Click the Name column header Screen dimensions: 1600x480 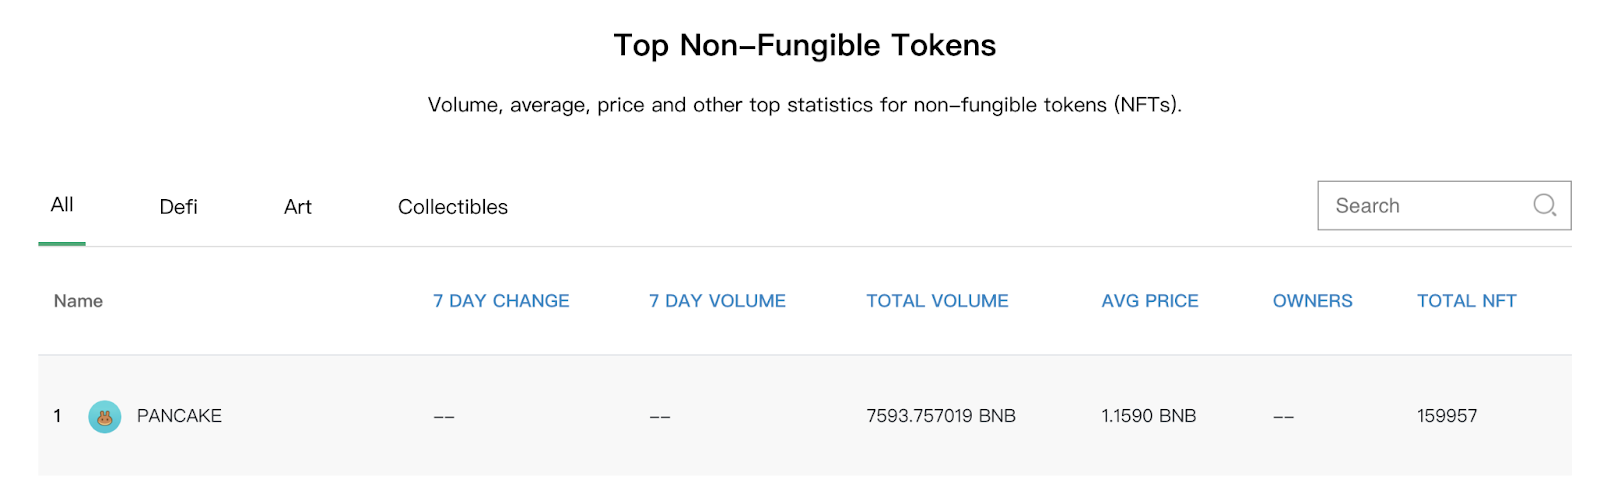tap(78, 301)
